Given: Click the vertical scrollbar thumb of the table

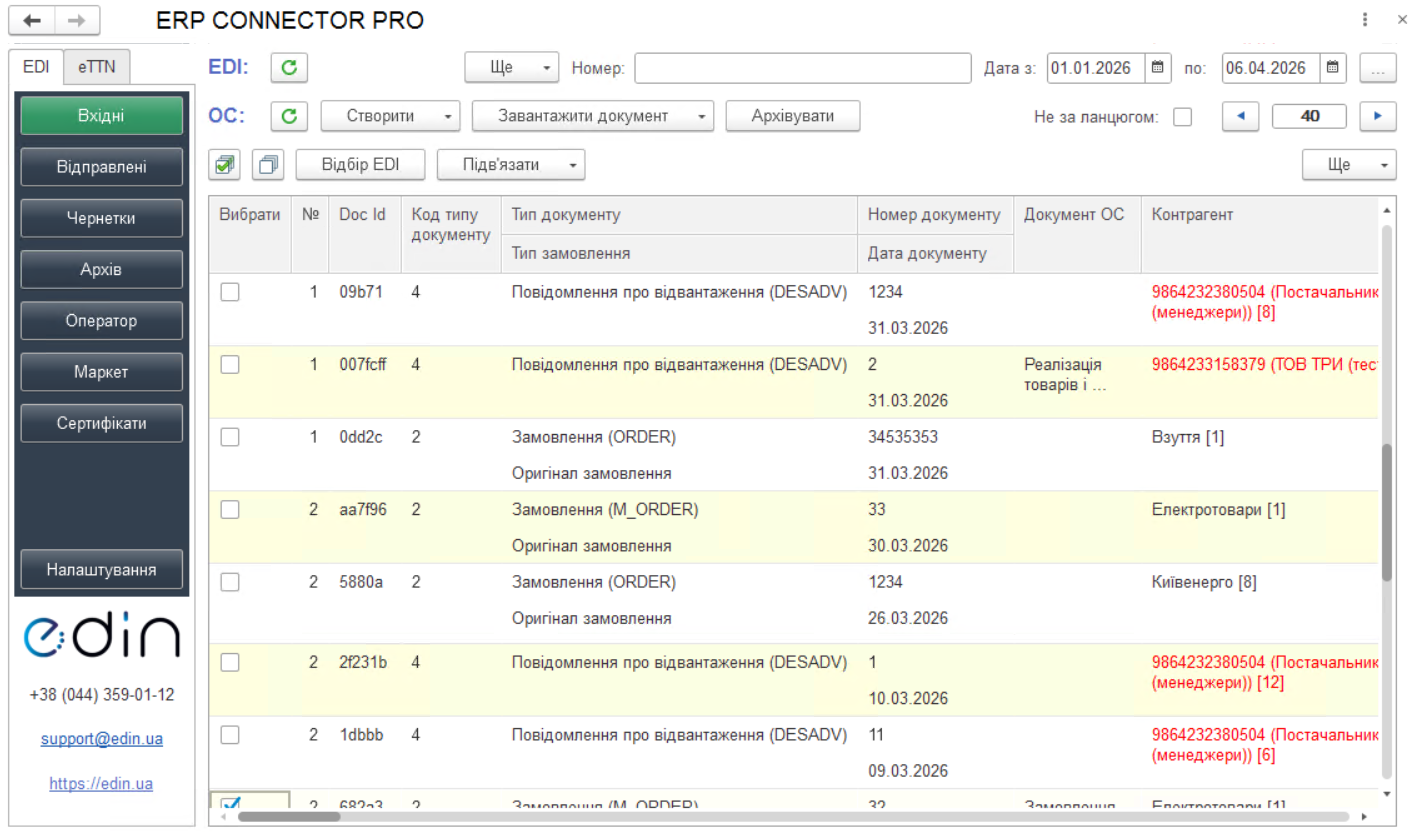Looking at the screenshot, I should pyautogui.click(x=1386, y=512).
